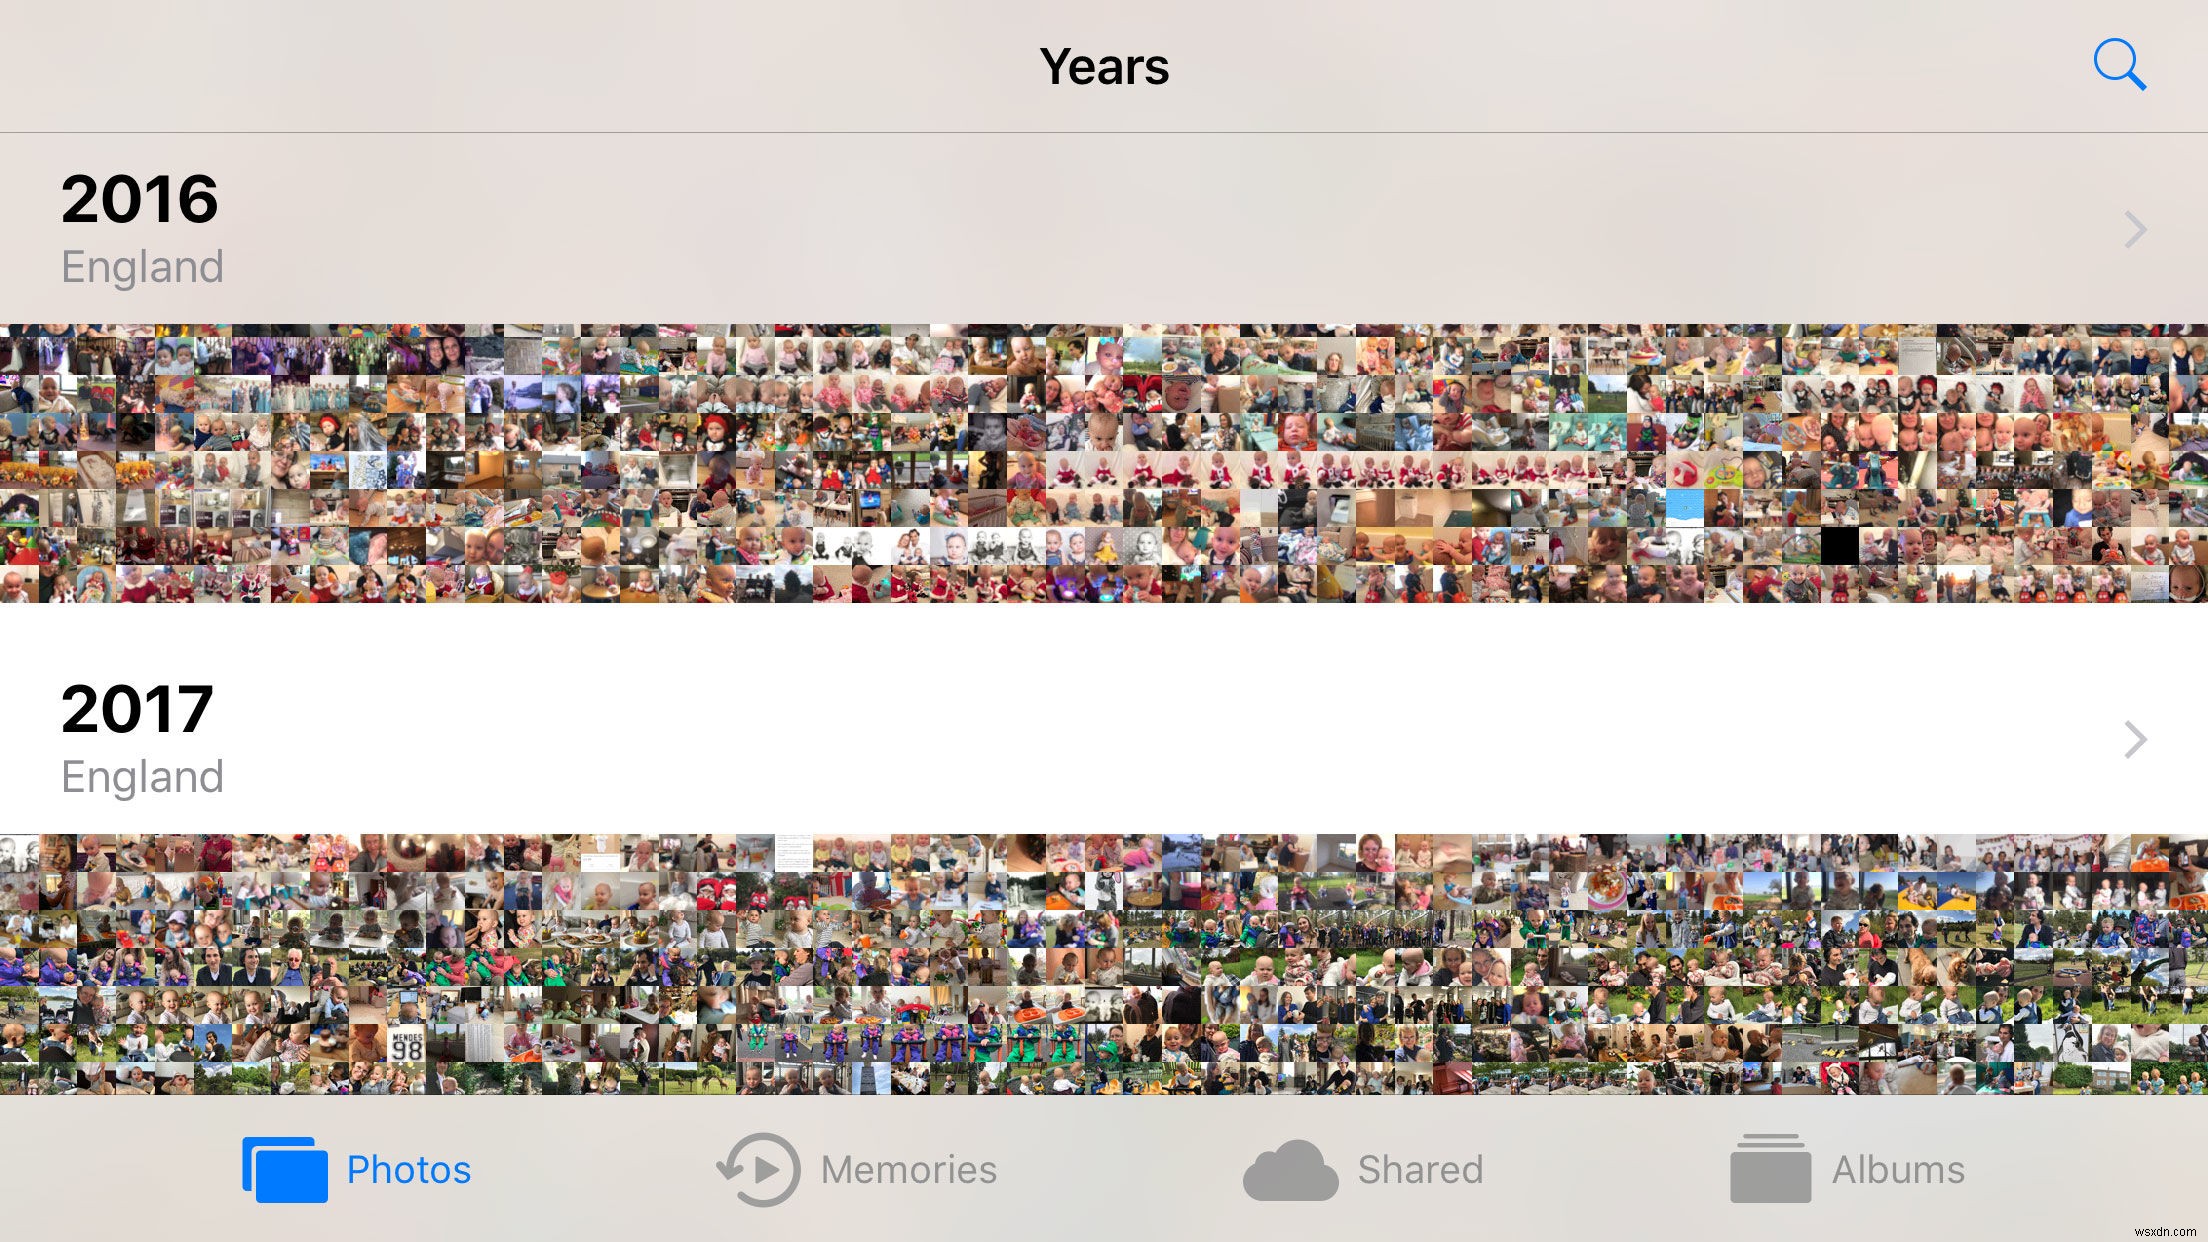Tap the Photos folder icon
Screen dimensions: 2208x1242
click(287, 1169)
